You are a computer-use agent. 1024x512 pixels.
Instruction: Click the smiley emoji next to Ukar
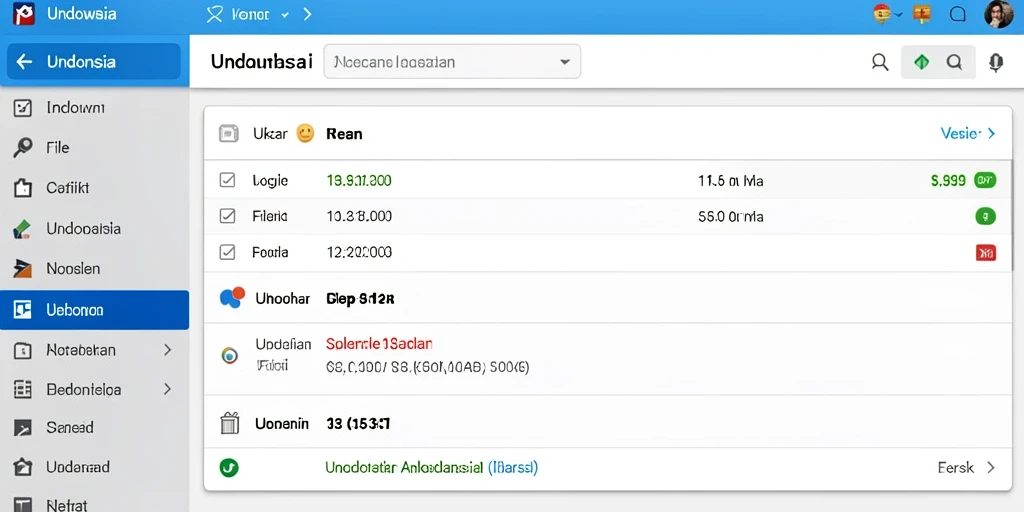click(x=305, y=133)
